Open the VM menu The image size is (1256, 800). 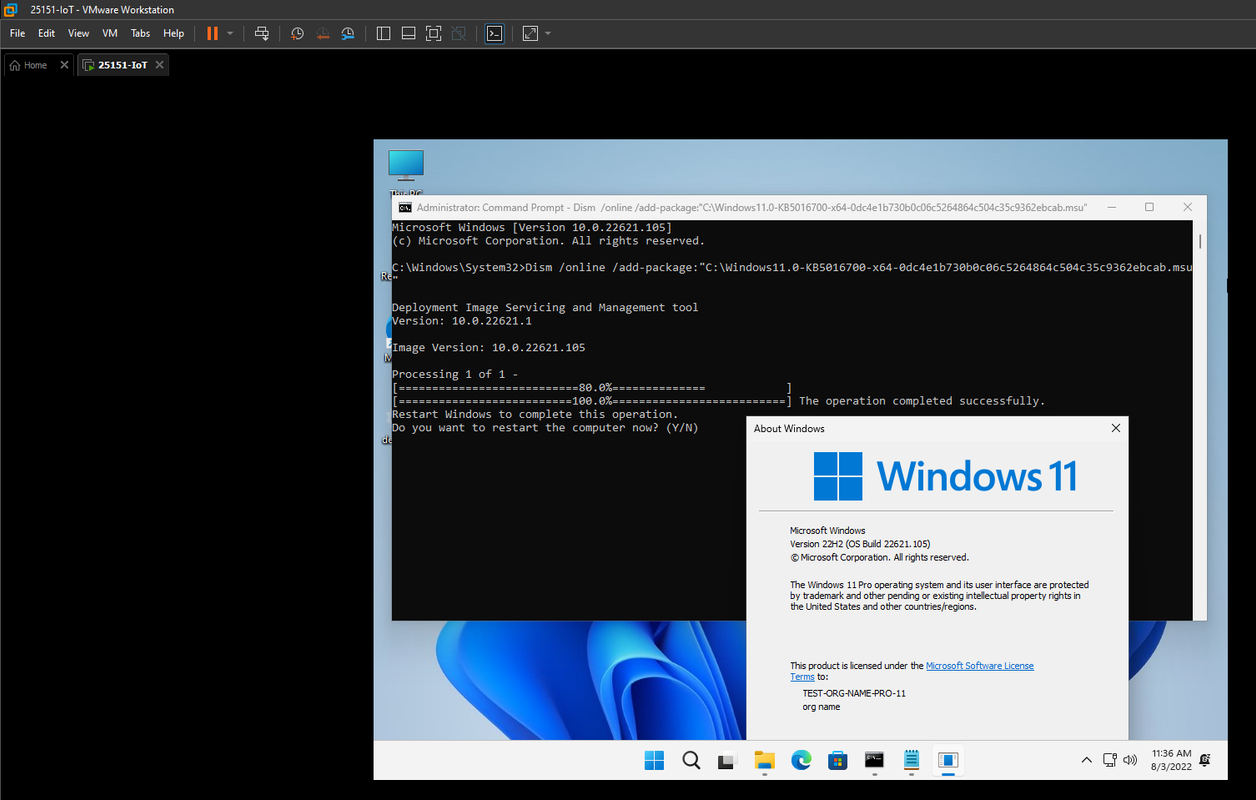(110, 33)
